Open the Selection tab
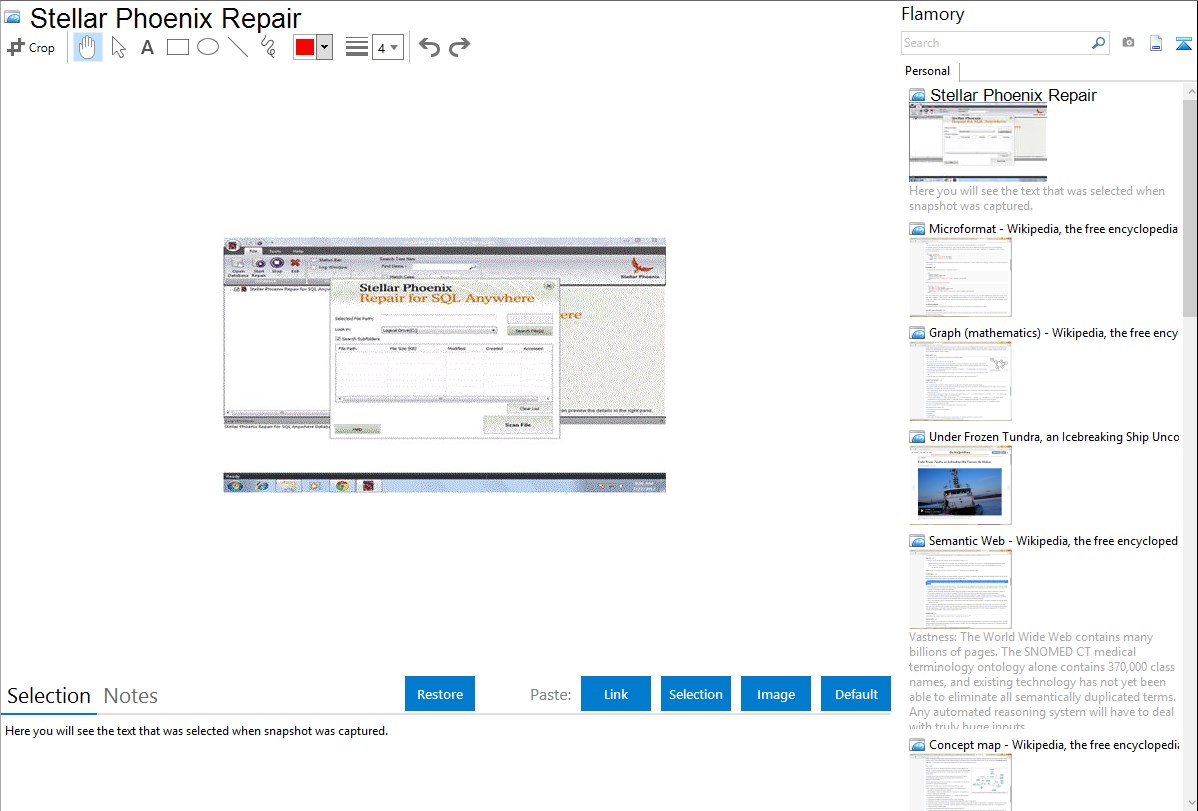Screen dimensions: 1198x811 click(49, 696)
